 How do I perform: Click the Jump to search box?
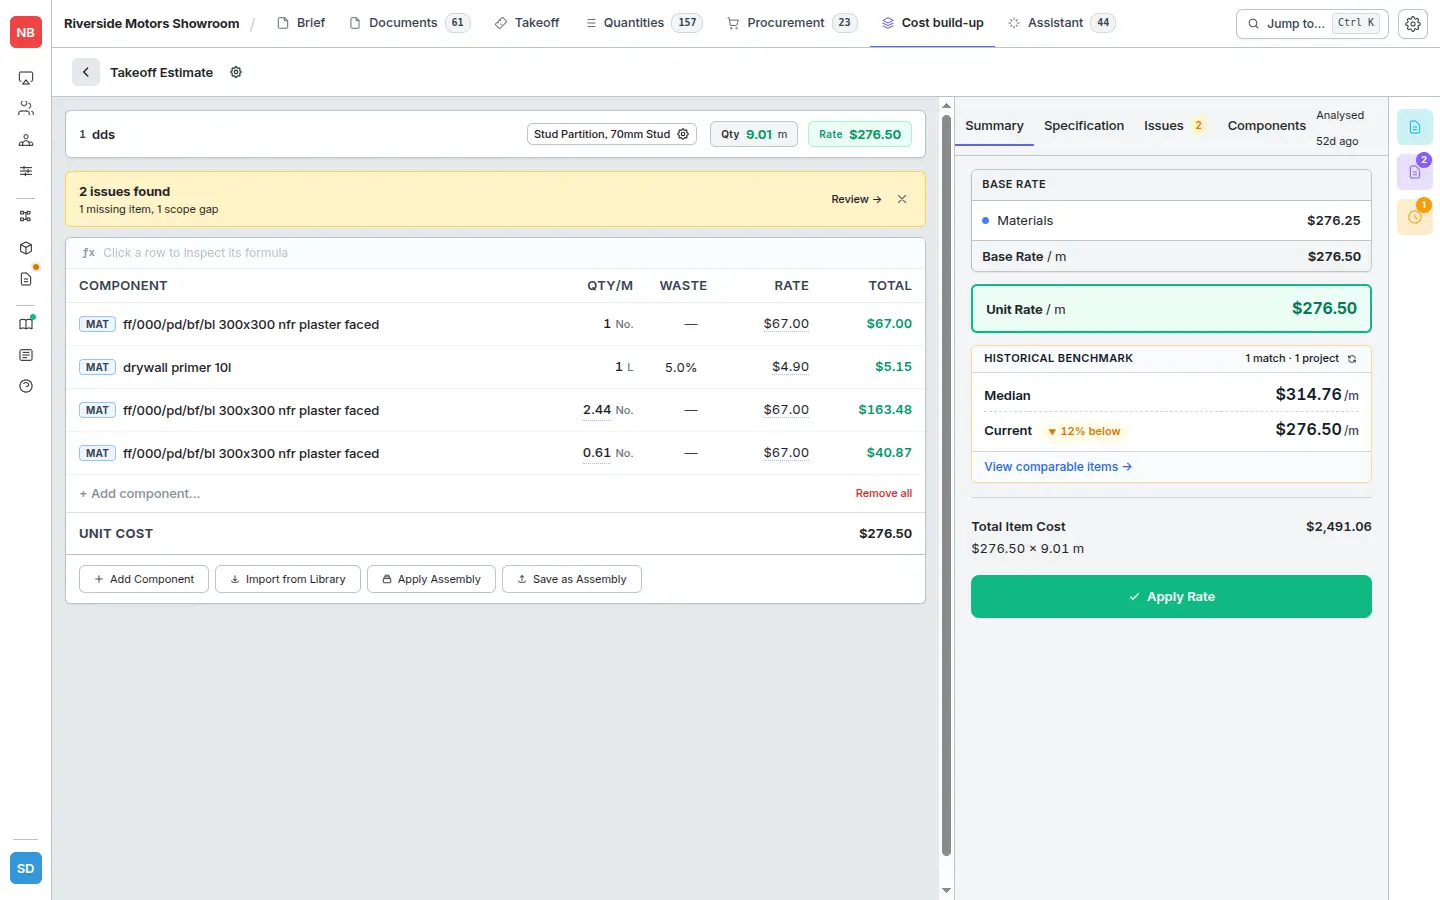pos(1312,23)
